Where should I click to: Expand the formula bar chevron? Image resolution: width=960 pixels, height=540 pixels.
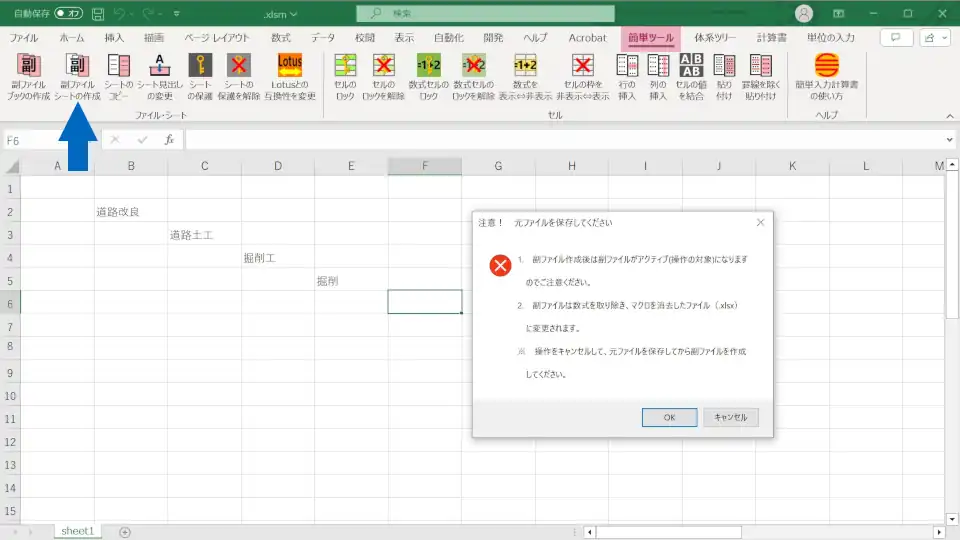(x=949, y=140)
